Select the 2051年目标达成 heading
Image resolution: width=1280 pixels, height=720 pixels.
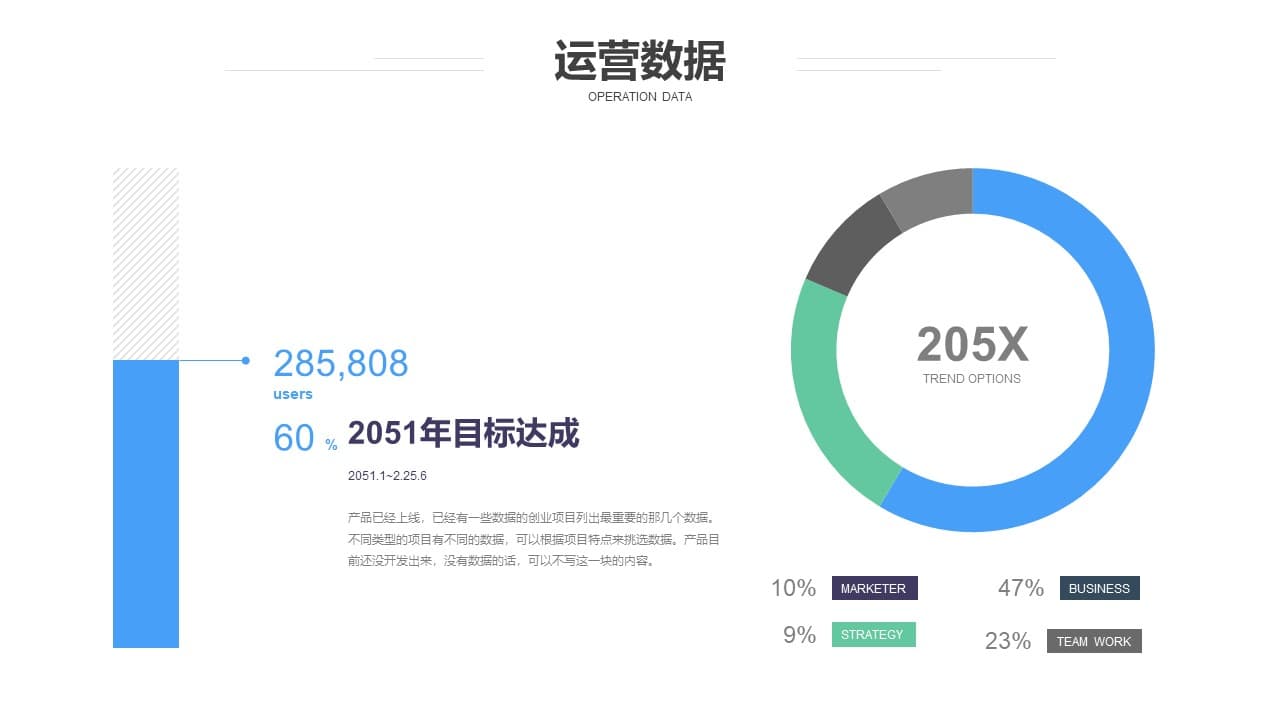pos(464,433)
